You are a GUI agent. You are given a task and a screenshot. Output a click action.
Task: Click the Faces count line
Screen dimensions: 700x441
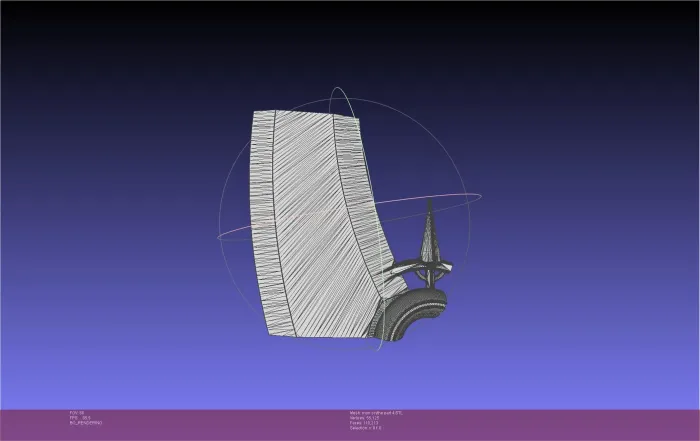[364, 423]
